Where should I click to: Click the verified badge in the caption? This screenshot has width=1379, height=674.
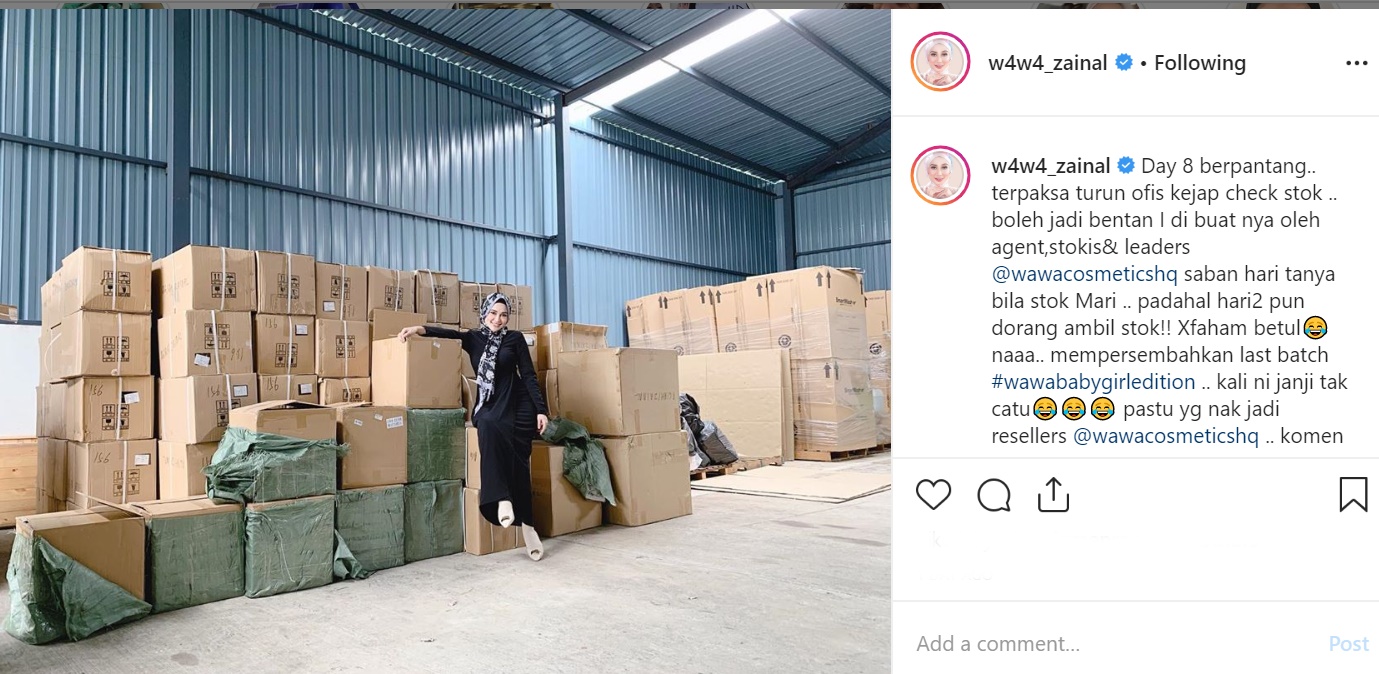point(1126,166)
